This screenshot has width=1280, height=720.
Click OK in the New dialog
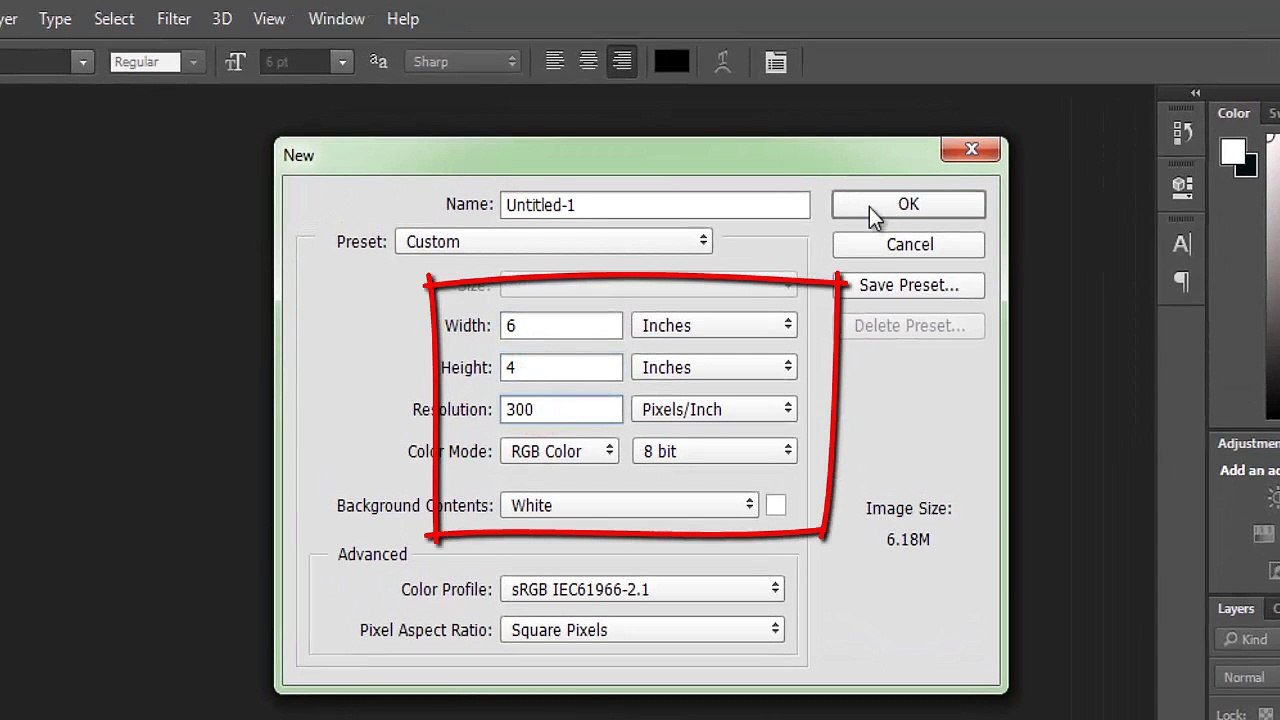[x=908, y=204]
